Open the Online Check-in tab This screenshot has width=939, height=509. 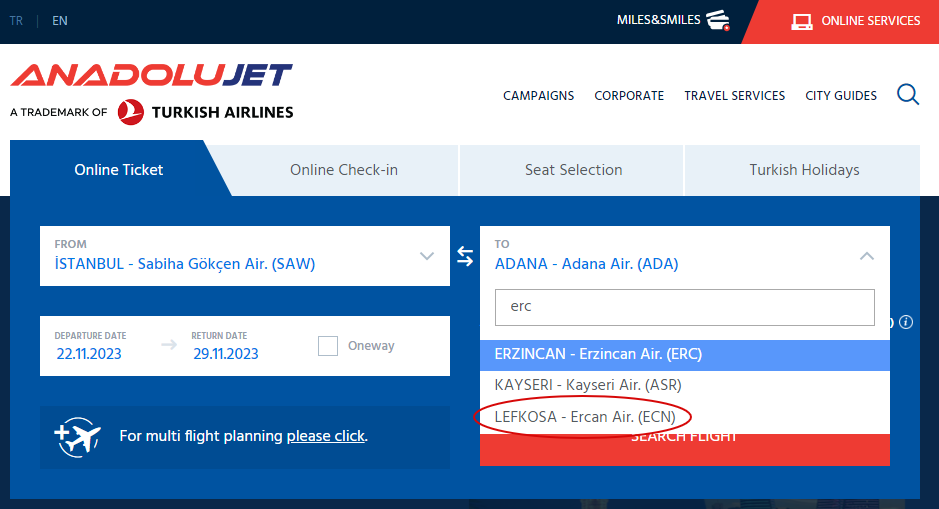[x=344, y=170]
